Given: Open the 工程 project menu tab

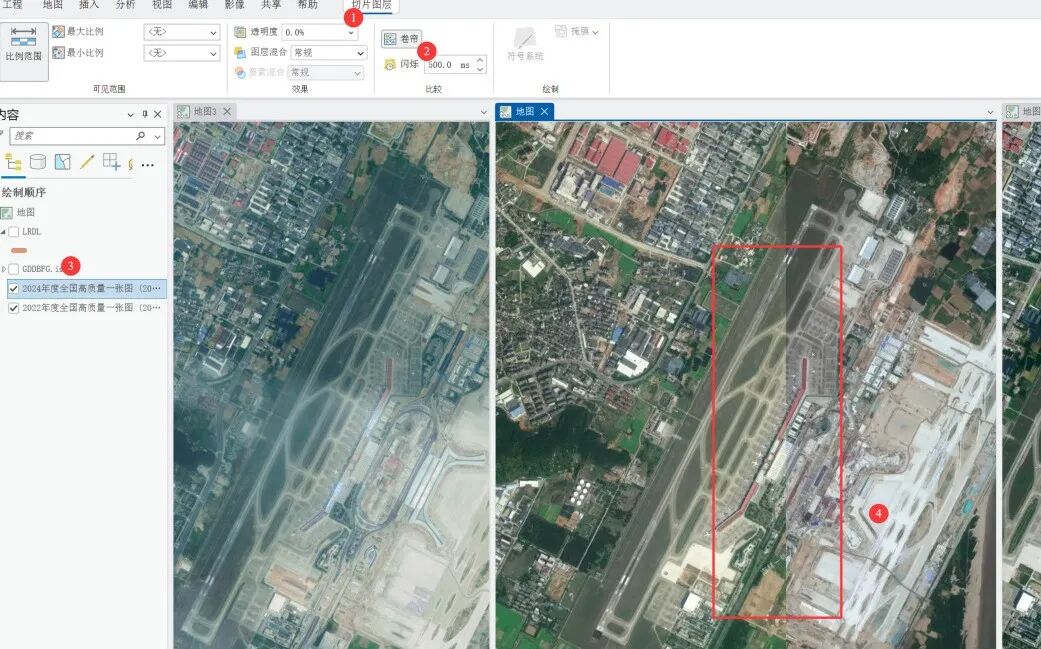Looking at the screenshot, I should 13,5.
